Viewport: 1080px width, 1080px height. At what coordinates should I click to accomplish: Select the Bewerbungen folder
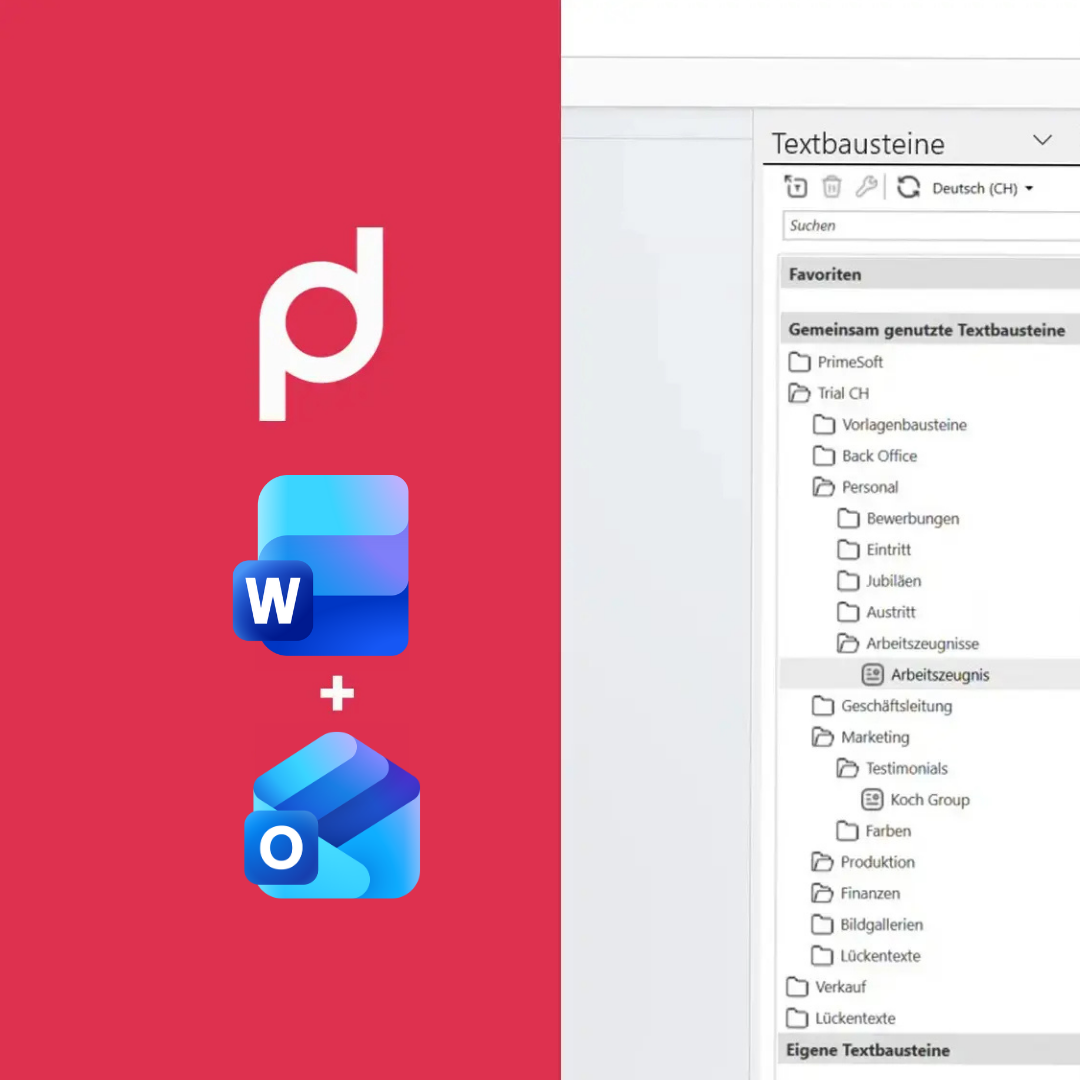coord(910,518)
